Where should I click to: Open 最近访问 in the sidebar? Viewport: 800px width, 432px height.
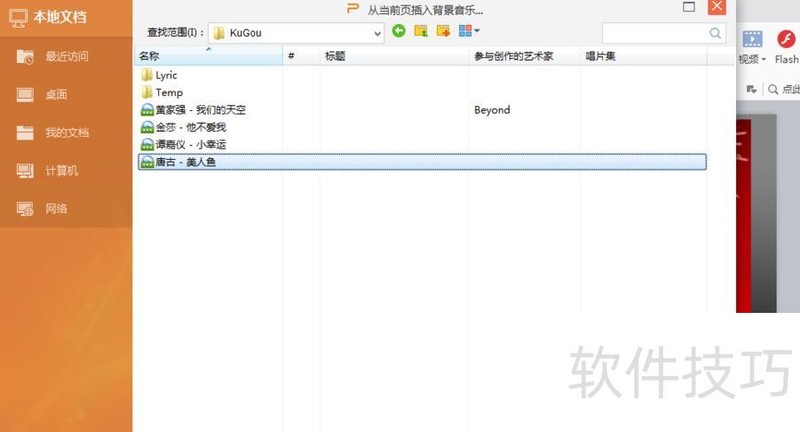tap(66, 56)
